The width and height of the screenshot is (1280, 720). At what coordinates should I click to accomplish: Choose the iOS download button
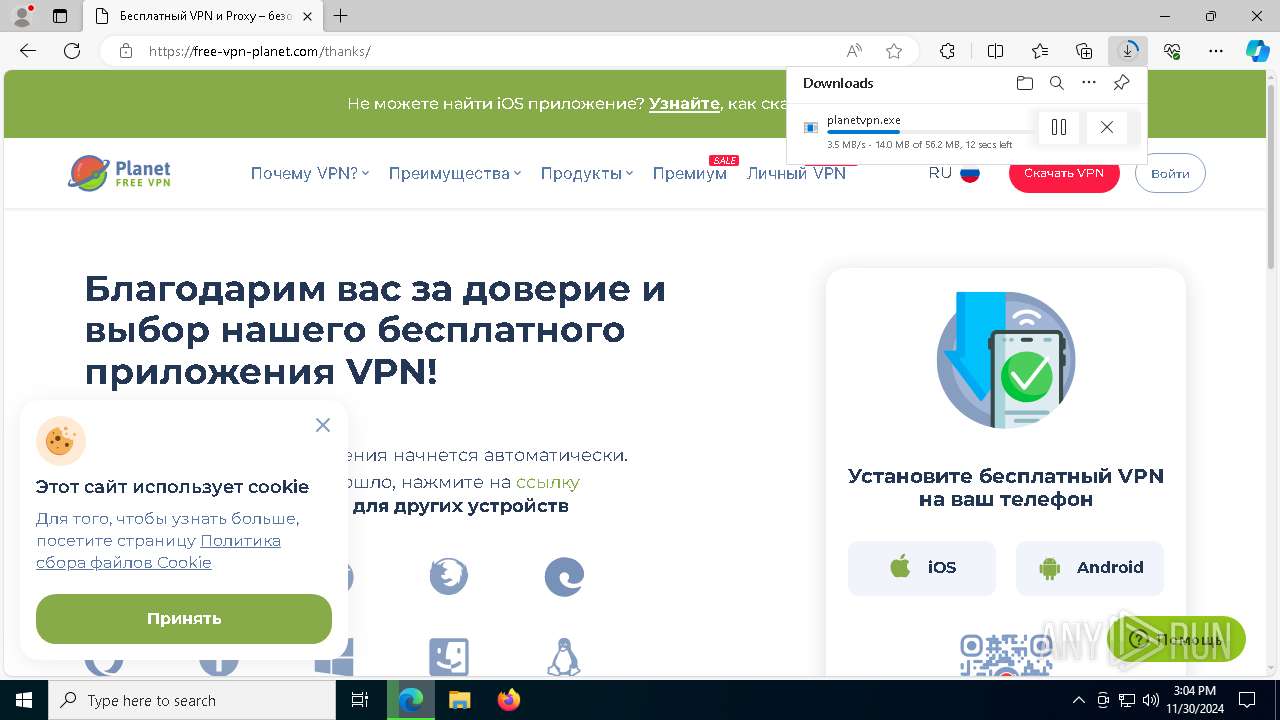[922, 568]
